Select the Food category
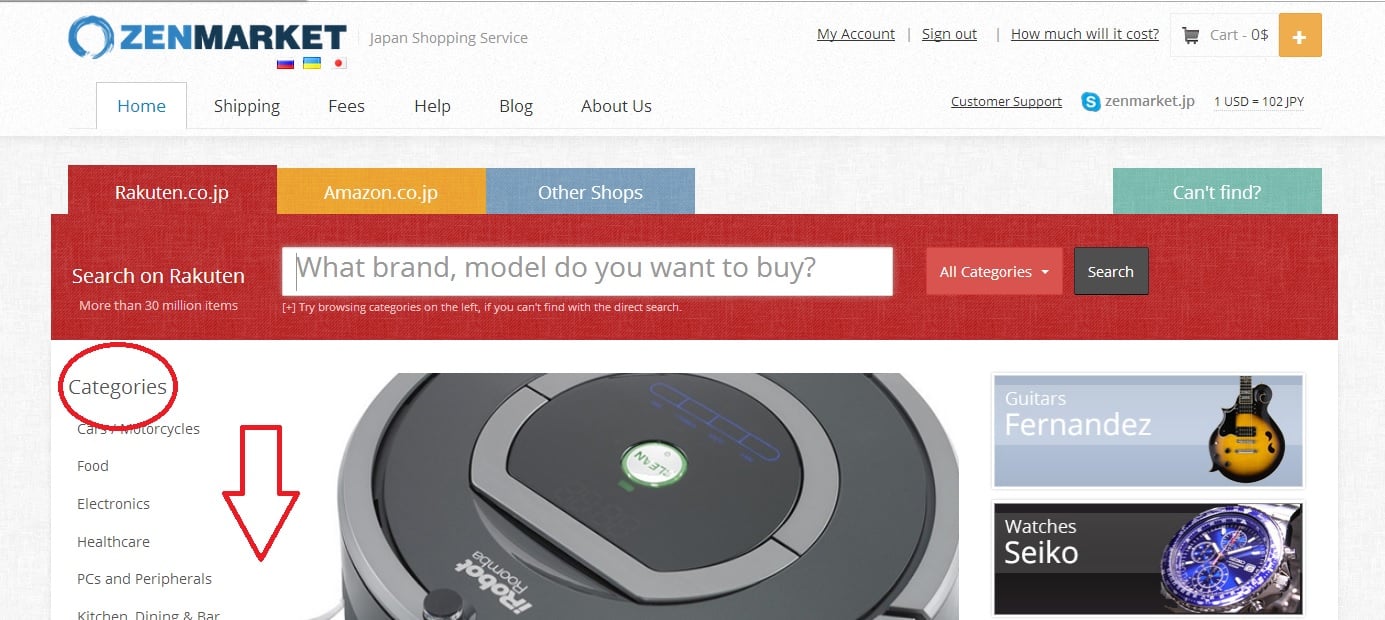The height and width of the screenshot is (620, 1385). [93, 466]
